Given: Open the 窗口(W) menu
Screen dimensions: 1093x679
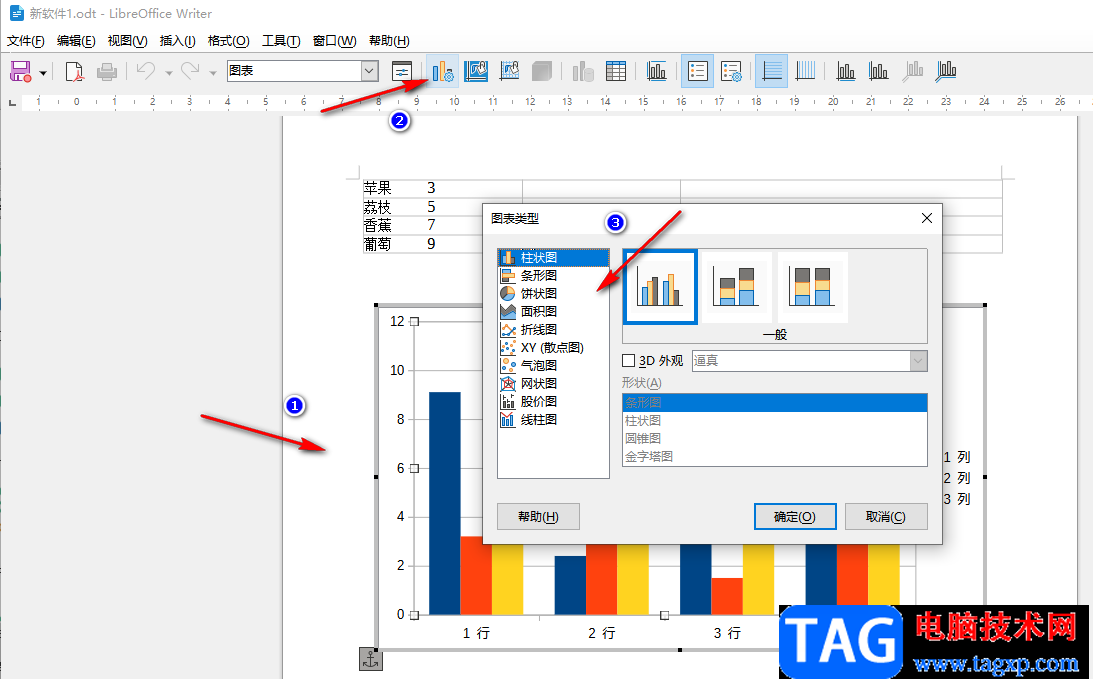Looking at the screenshot, I should 335,41.
